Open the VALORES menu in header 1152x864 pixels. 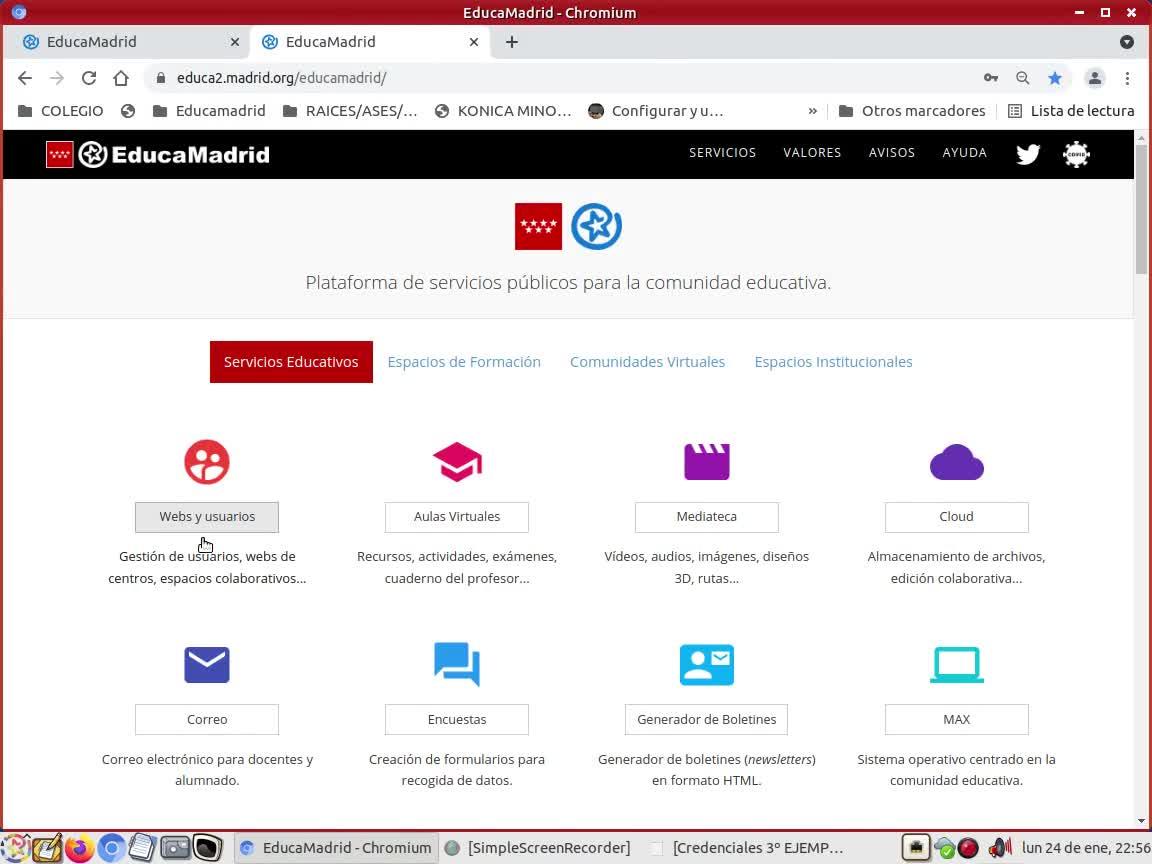(812, 153)
